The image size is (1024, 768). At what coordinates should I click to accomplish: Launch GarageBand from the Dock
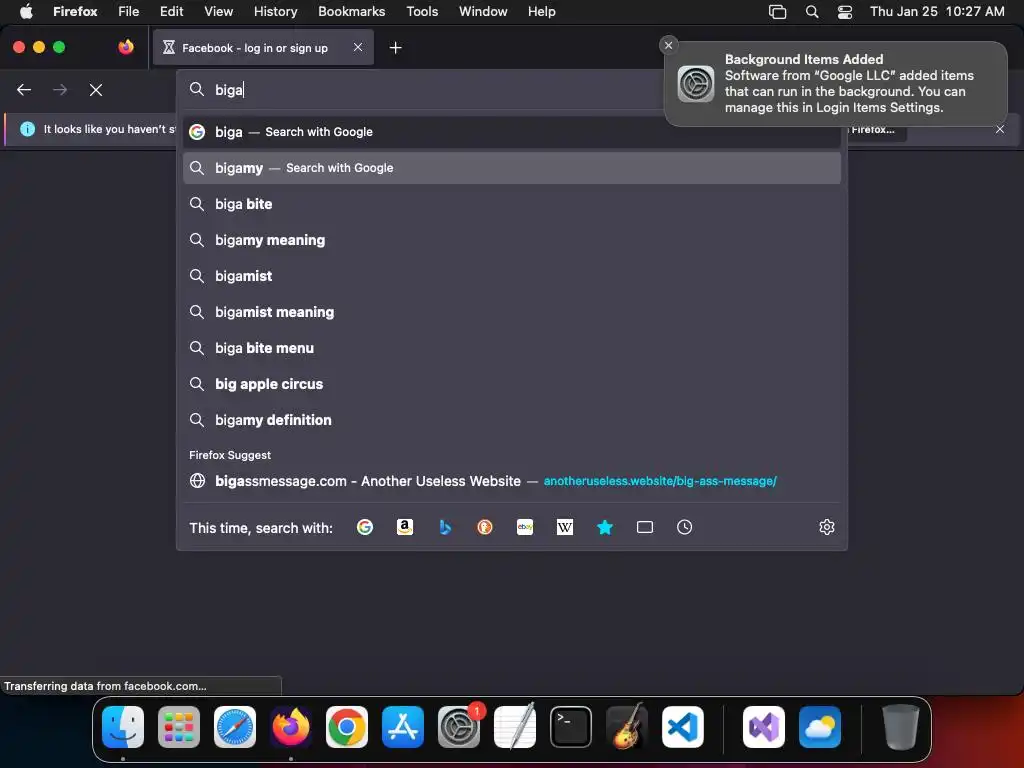point(627,727)
